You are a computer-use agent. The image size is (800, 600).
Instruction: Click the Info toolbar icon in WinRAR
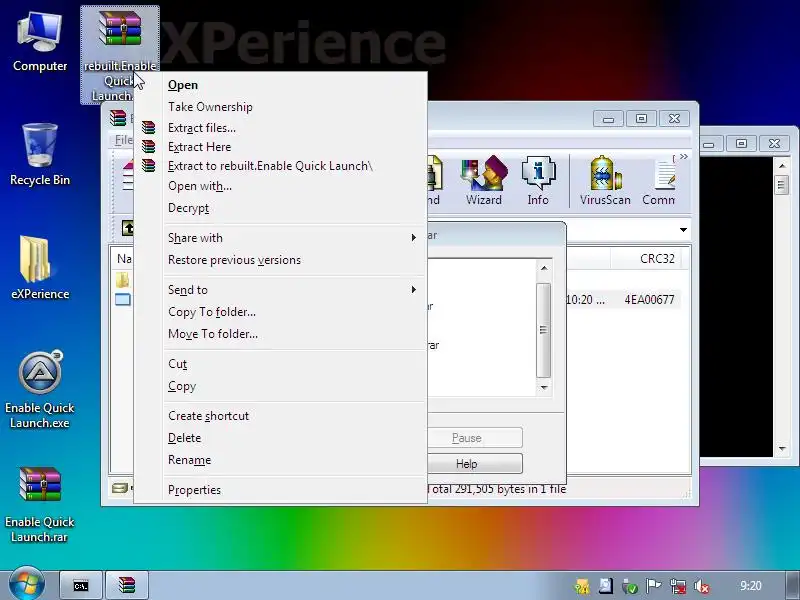(x=538, y=181)
